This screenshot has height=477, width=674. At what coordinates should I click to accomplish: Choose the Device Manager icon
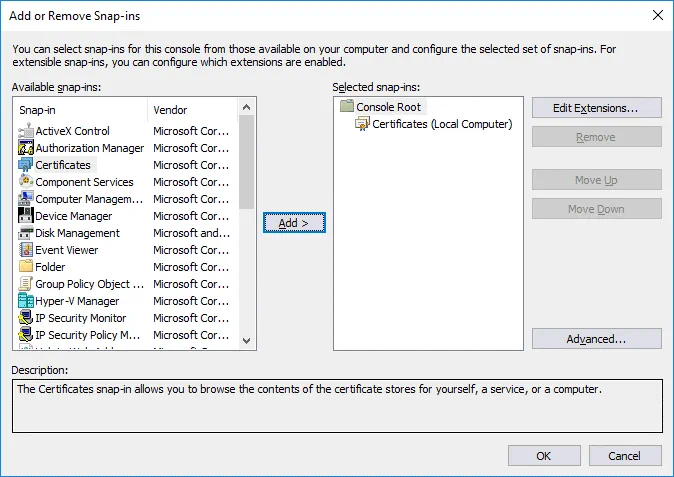(x=26, y=216)
